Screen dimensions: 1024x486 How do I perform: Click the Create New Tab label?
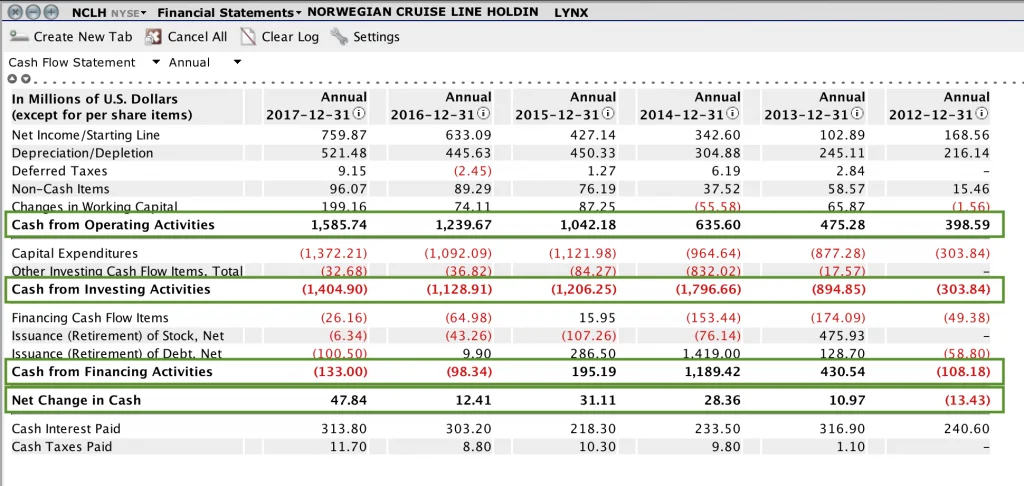tap(83, 37)
